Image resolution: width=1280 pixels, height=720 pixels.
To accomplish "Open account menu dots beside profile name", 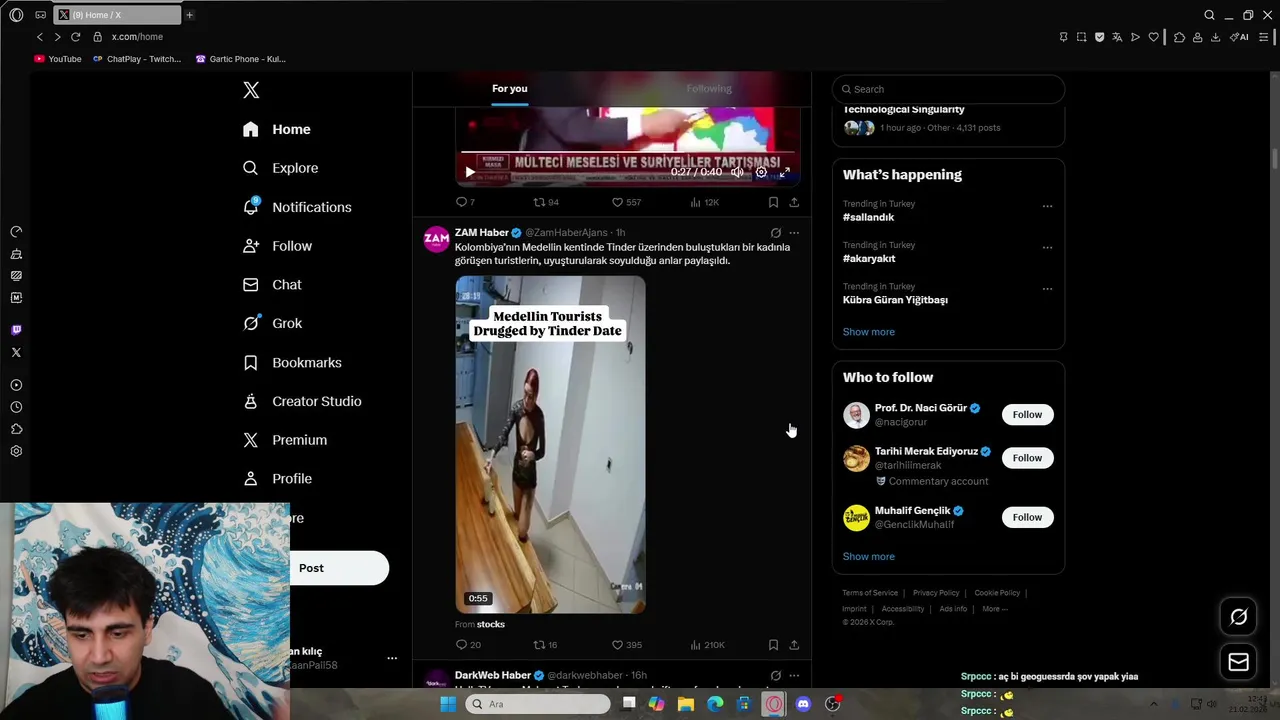I will [x=392, y=658].
